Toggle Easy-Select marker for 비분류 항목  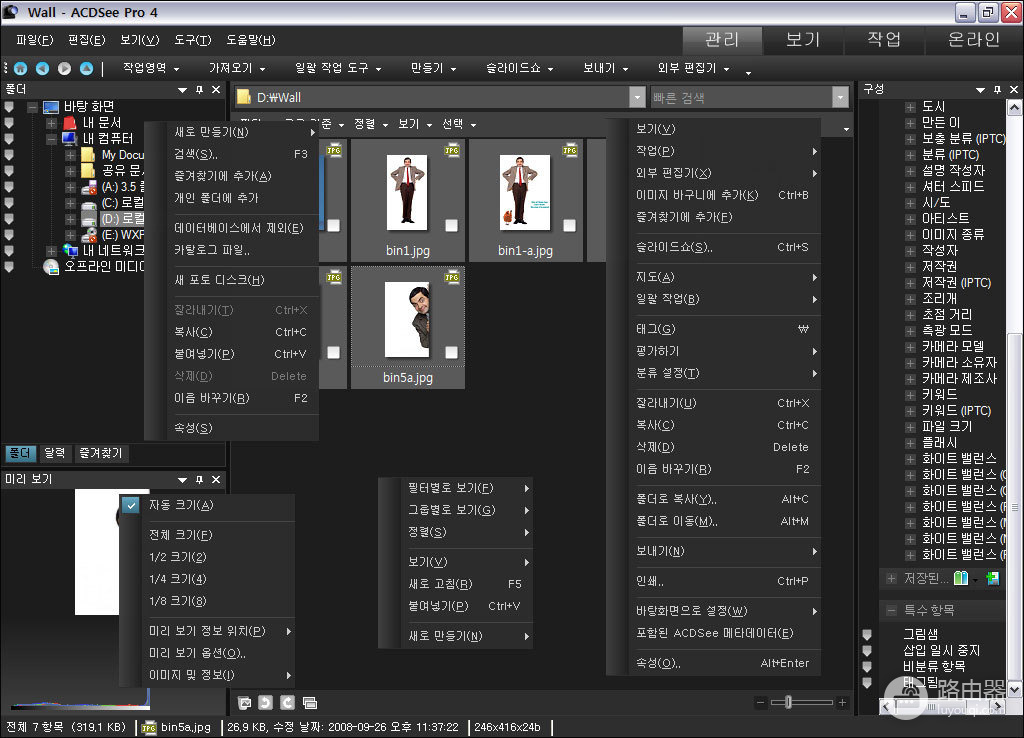pos(867,667)
